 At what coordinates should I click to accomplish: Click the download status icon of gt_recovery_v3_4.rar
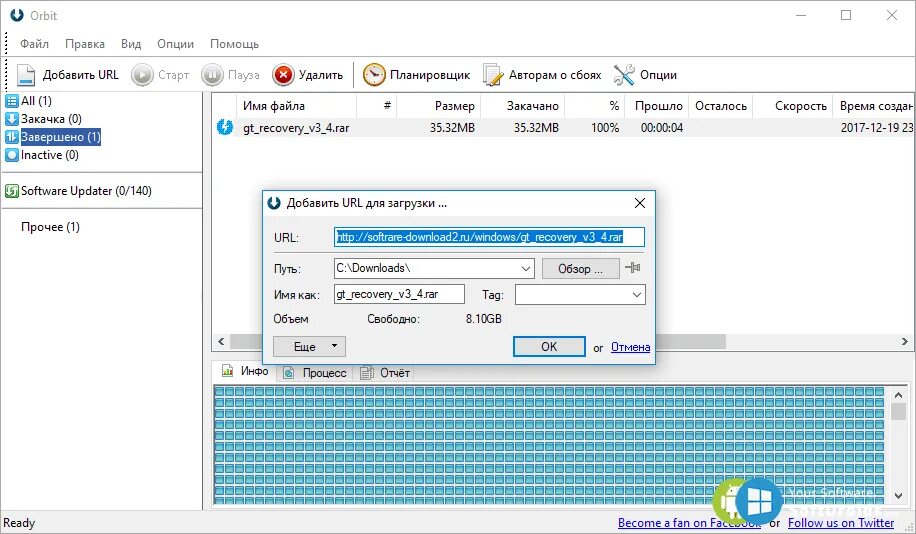coord(224,127)
